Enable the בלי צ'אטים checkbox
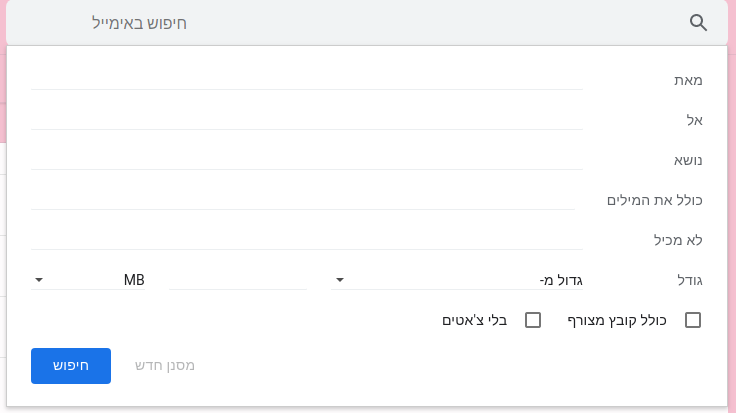736x413 pixels. [x=533, y=320]
